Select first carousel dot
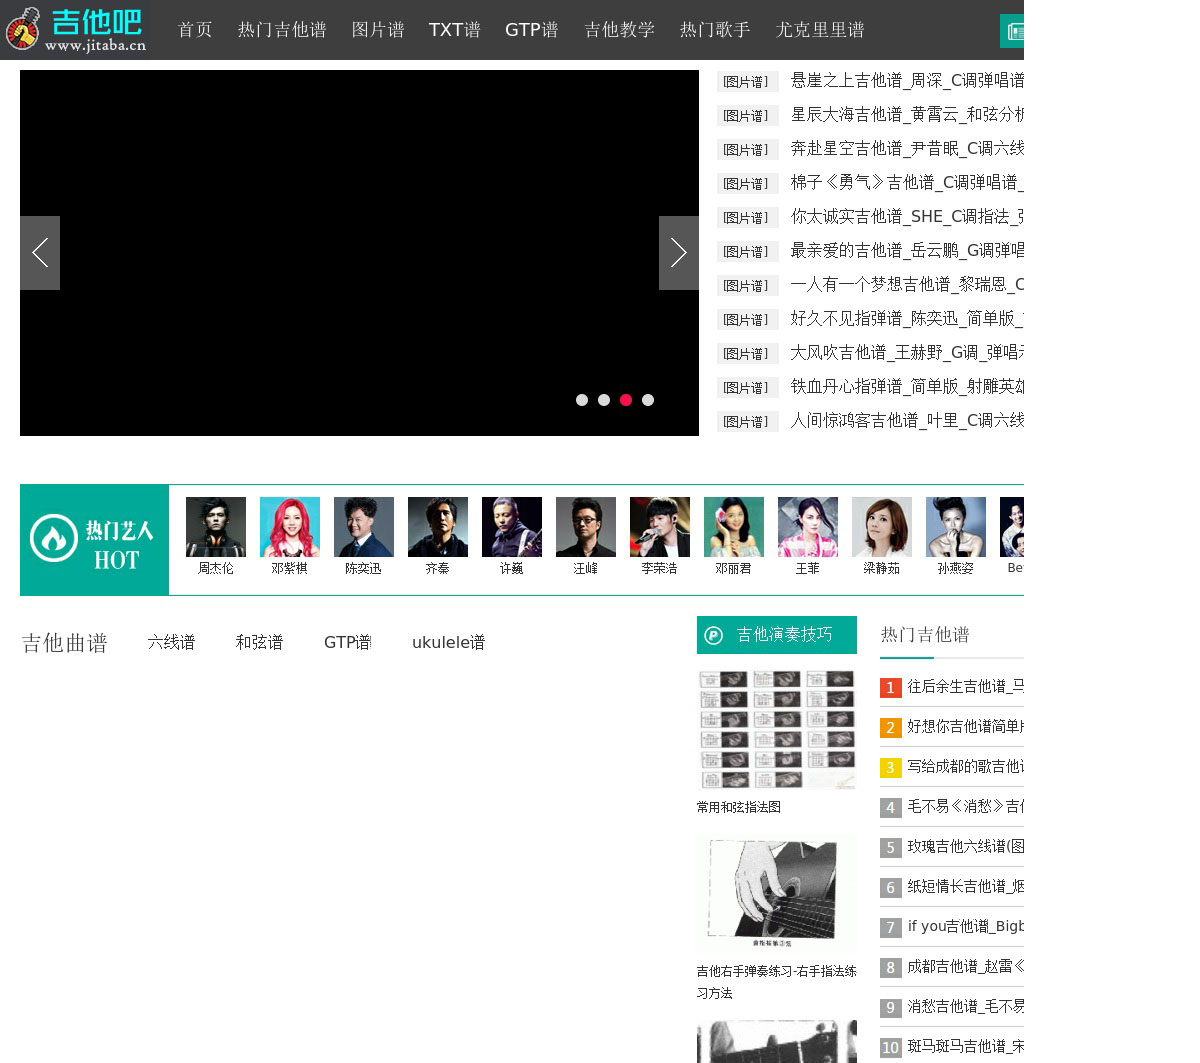1200x1063 pixels. 582,400
